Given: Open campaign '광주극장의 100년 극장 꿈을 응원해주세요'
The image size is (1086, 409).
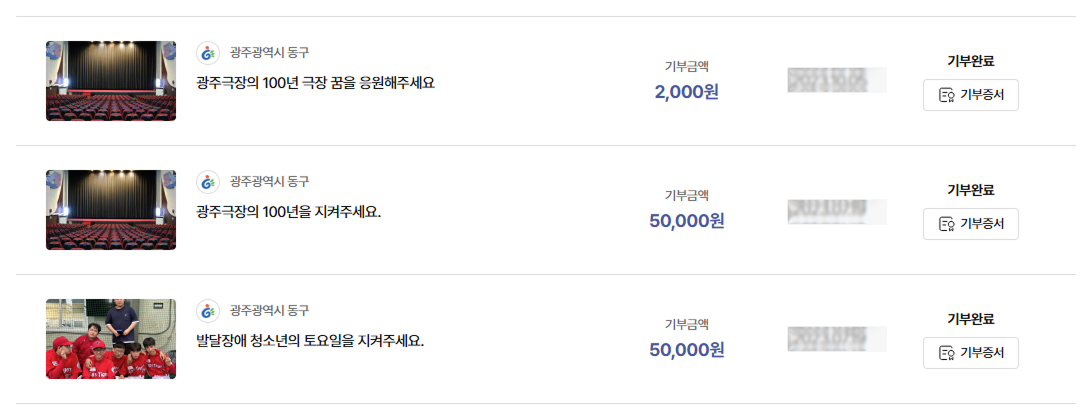Looking at the screenshot, I should click(316, 83).
